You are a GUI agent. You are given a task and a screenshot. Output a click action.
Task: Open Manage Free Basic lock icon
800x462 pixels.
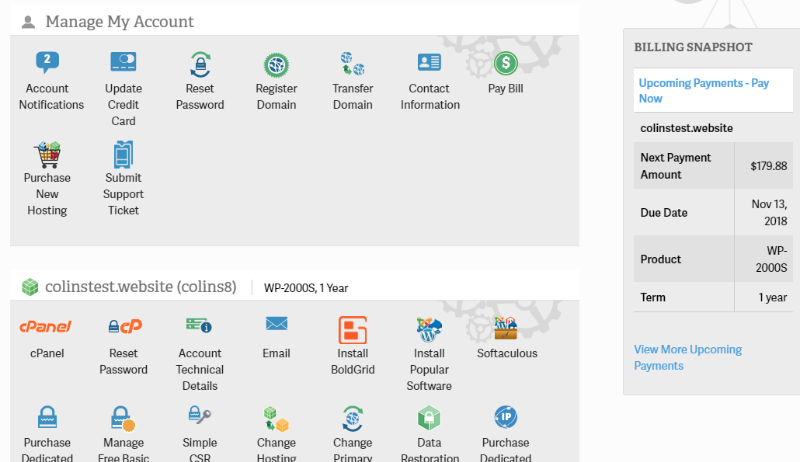click(123, 419)
